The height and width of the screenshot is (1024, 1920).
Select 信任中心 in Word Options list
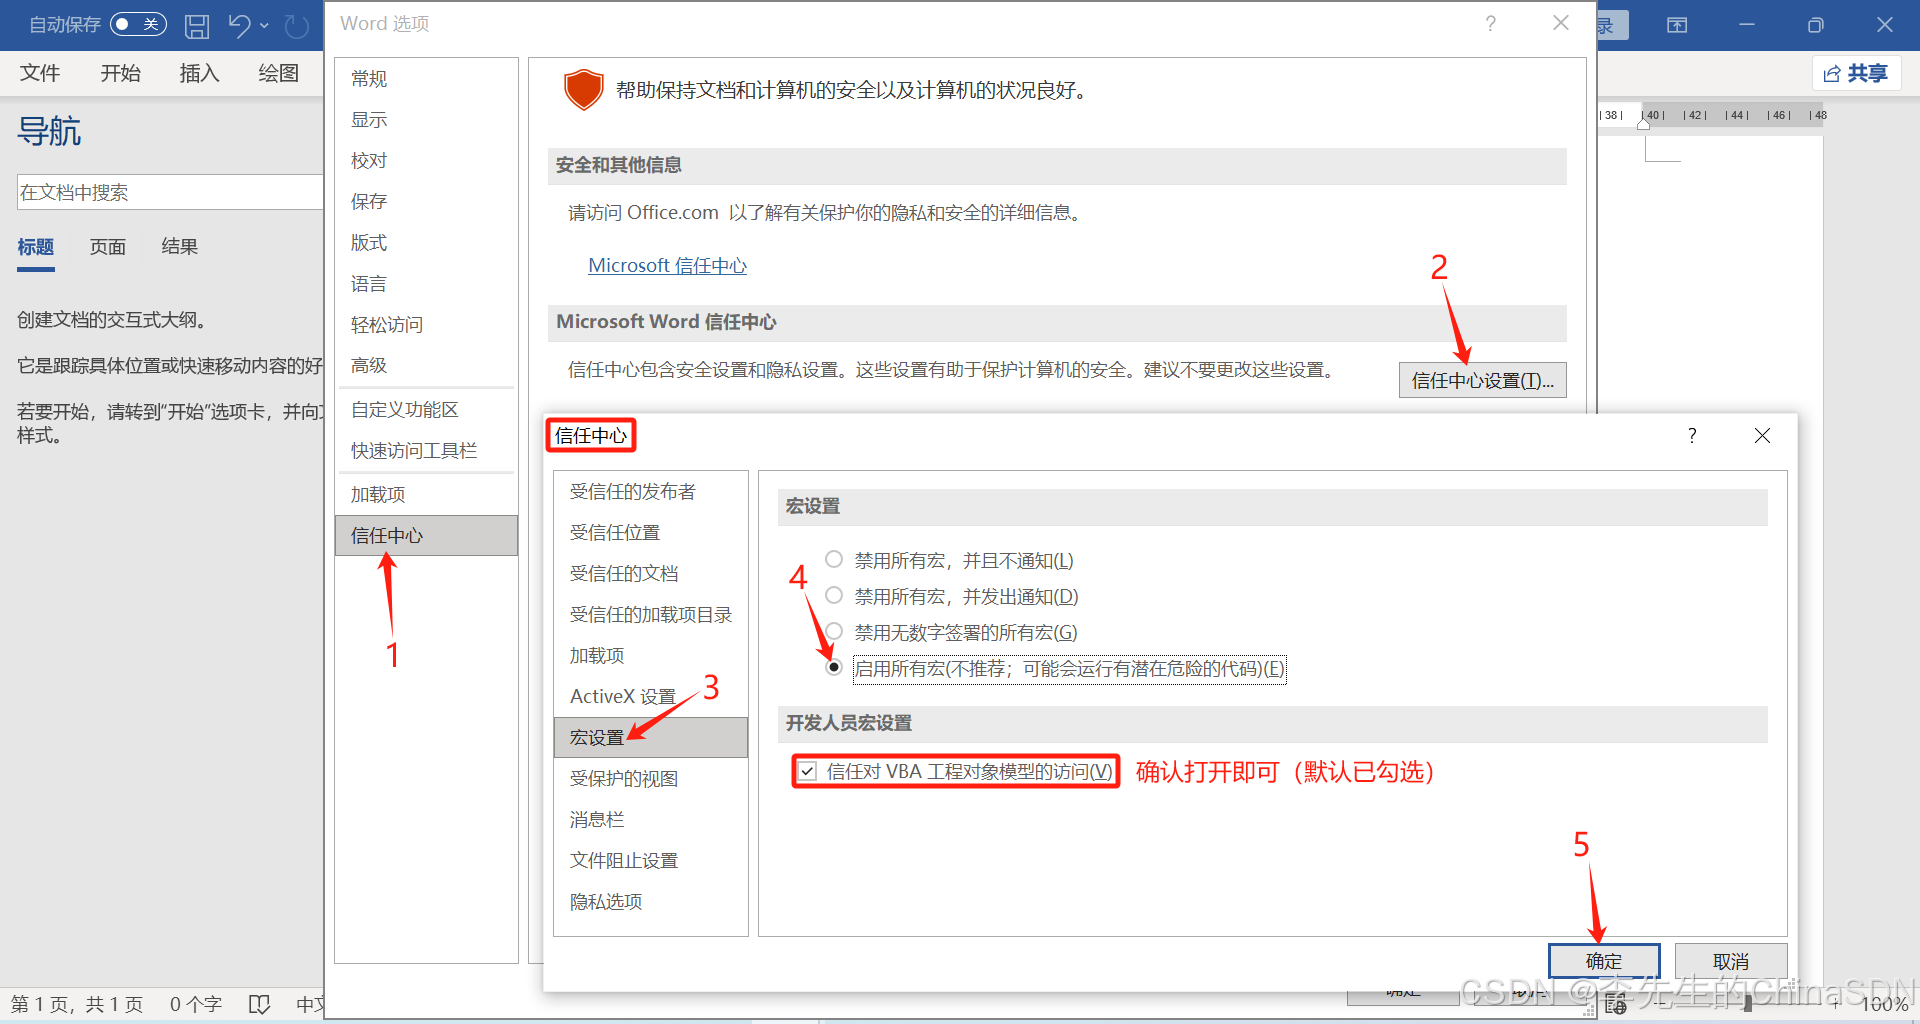[x=426, y=535]
